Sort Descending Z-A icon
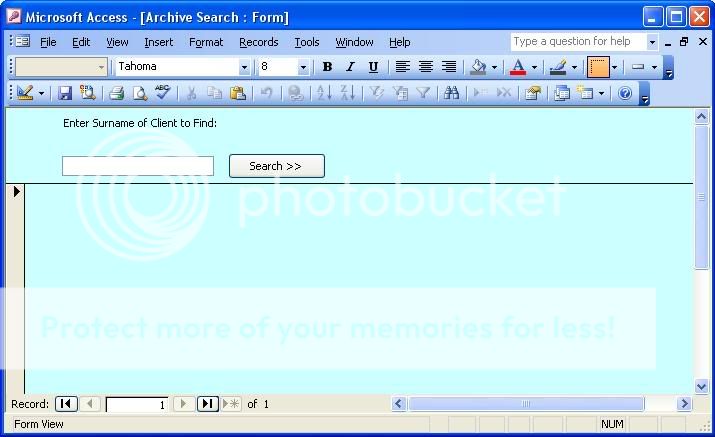The height and width of the screenshot is (437, 715). pos(347,93)
